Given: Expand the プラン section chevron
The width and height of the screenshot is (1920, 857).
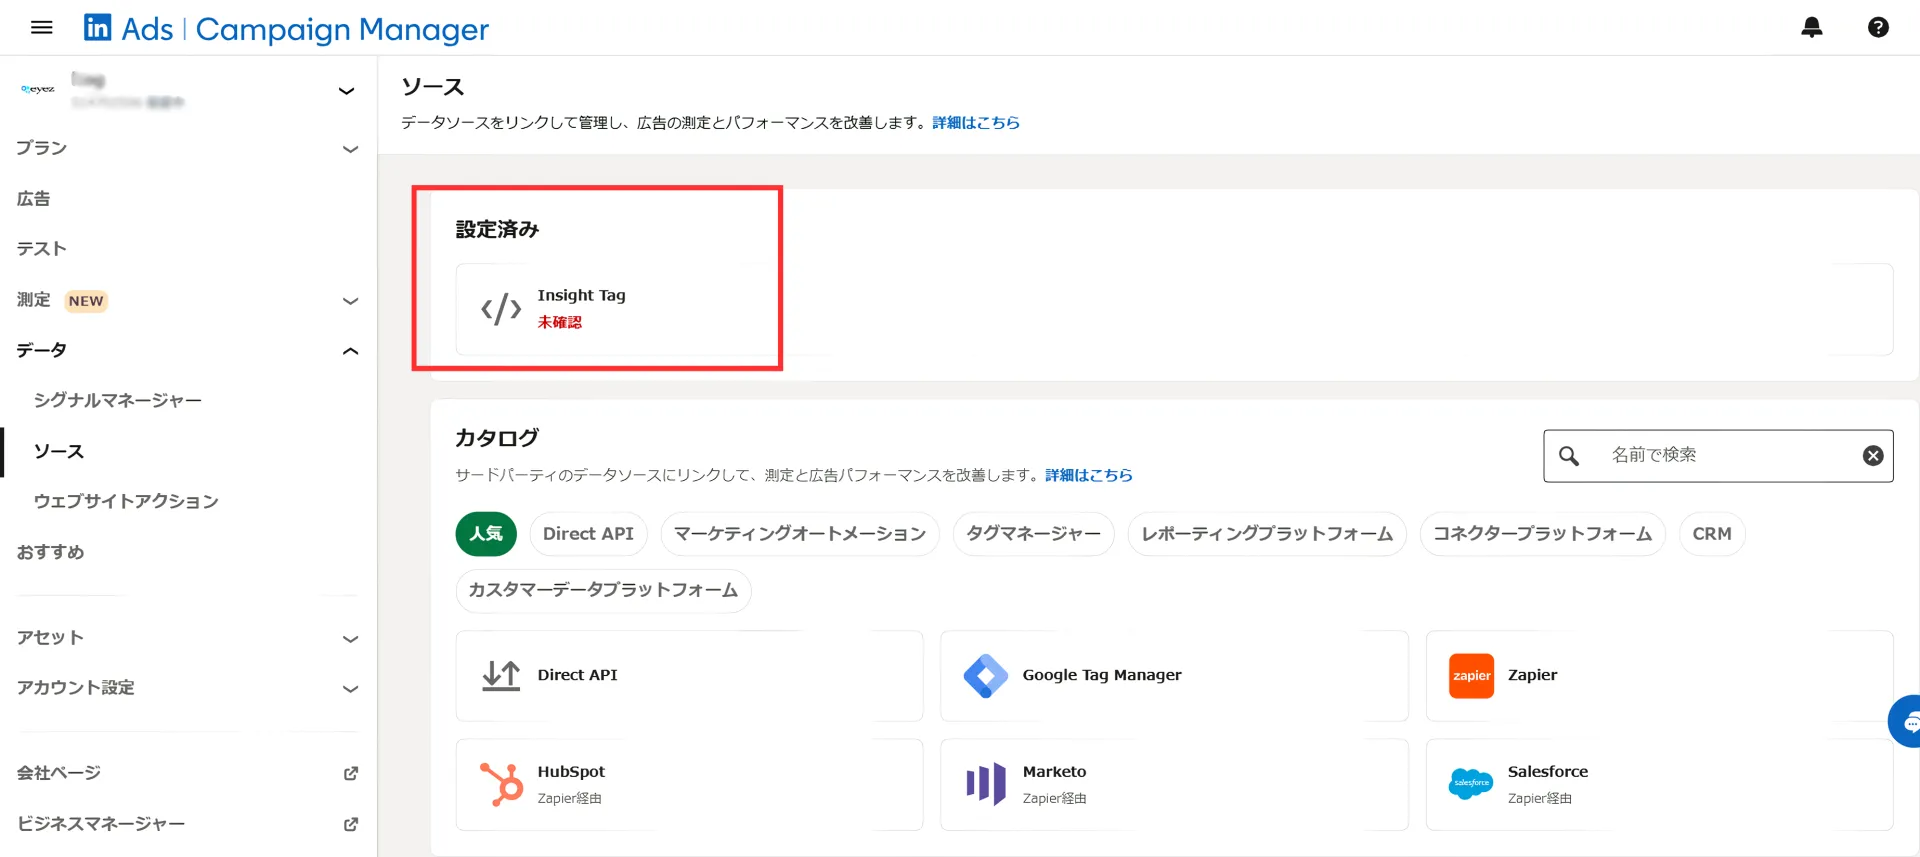Looking at the screenshot, I should coord(350,149).
